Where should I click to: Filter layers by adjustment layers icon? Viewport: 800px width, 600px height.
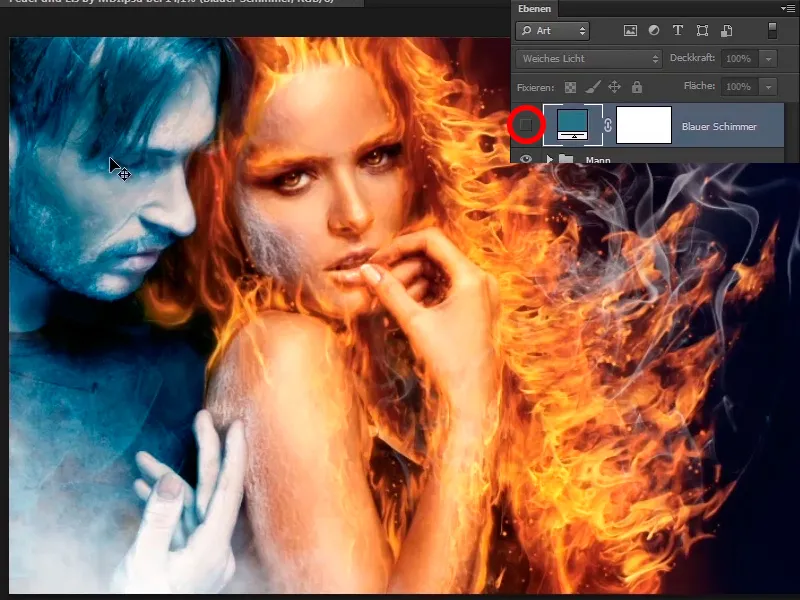pos(654,31)
